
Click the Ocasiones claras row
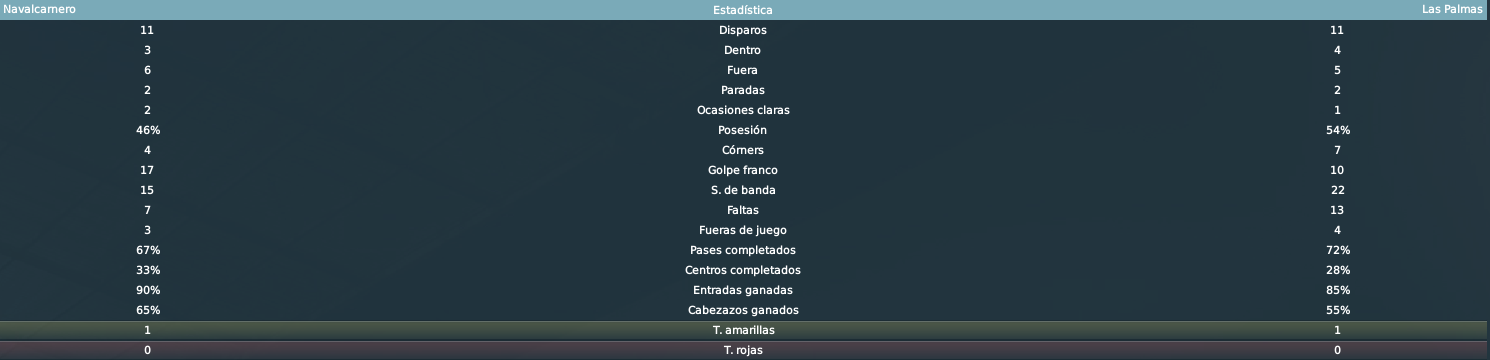click(x=745, y=110)
